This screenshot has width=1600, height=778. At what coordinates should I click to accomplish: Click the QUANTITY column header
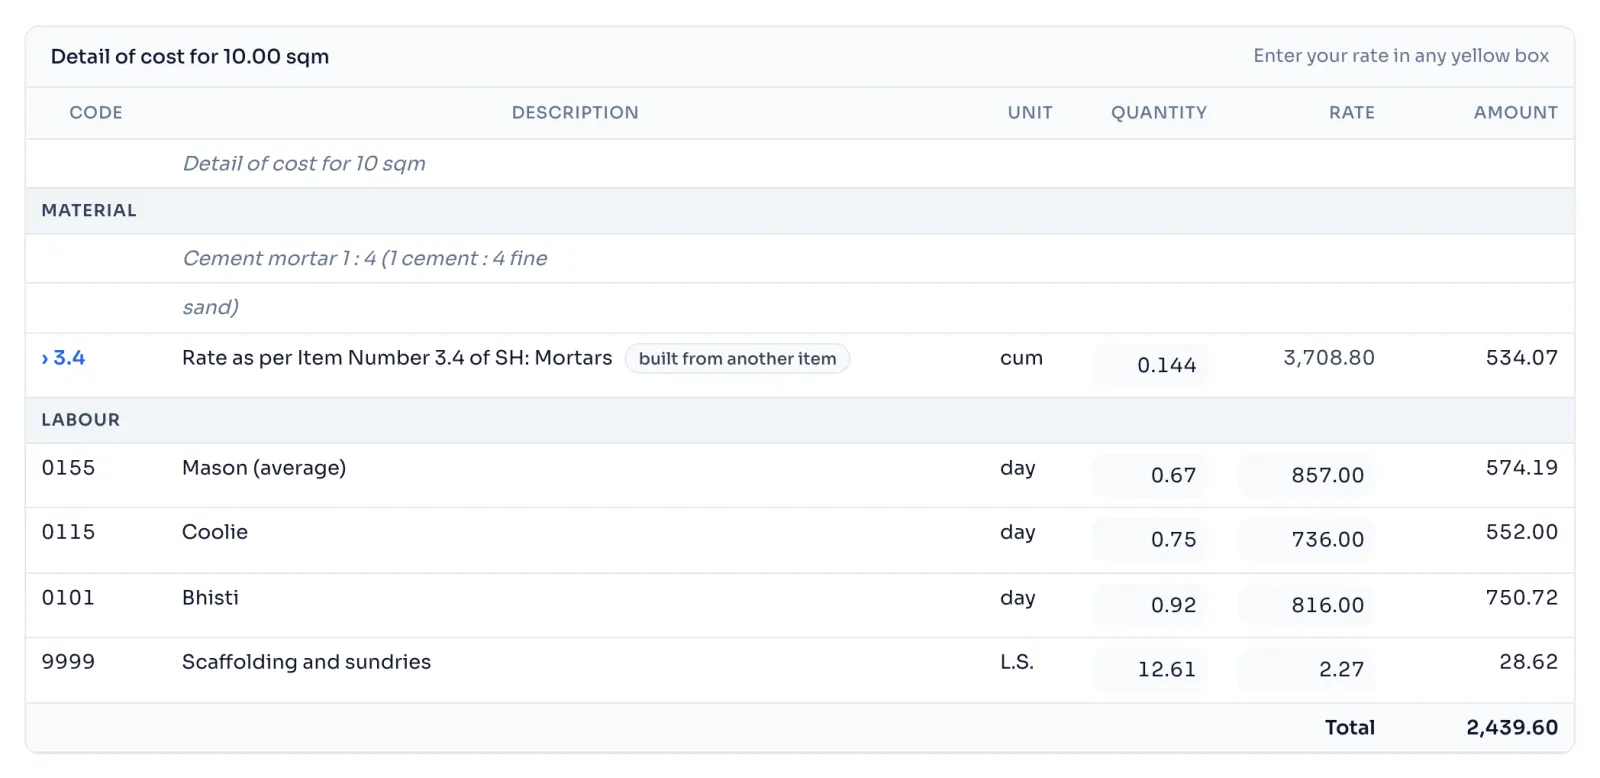[1159, 113]
